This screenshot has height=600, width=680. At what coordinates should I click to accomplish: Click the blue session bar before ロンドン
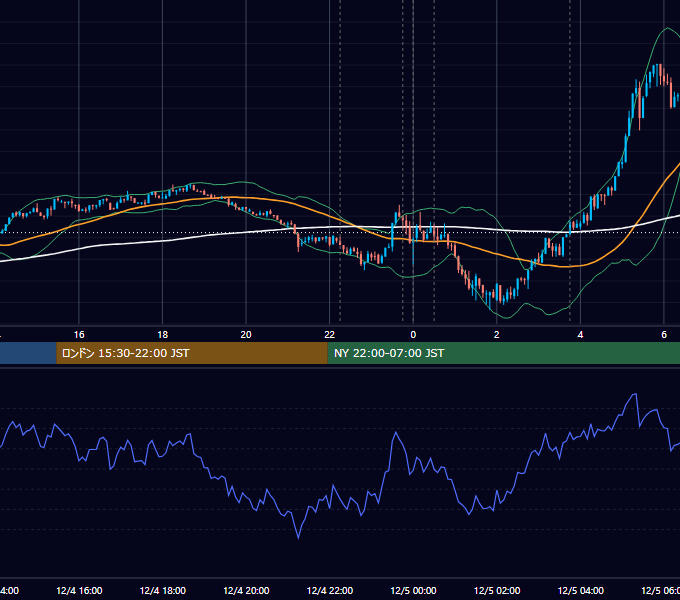(x=28, y=353)
